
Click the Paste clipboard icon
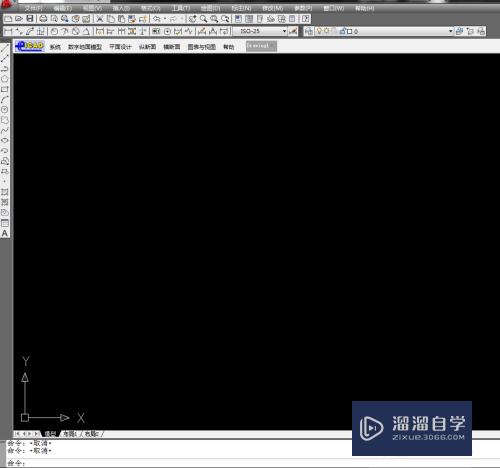pyautogui.click(x=121, y=19)
